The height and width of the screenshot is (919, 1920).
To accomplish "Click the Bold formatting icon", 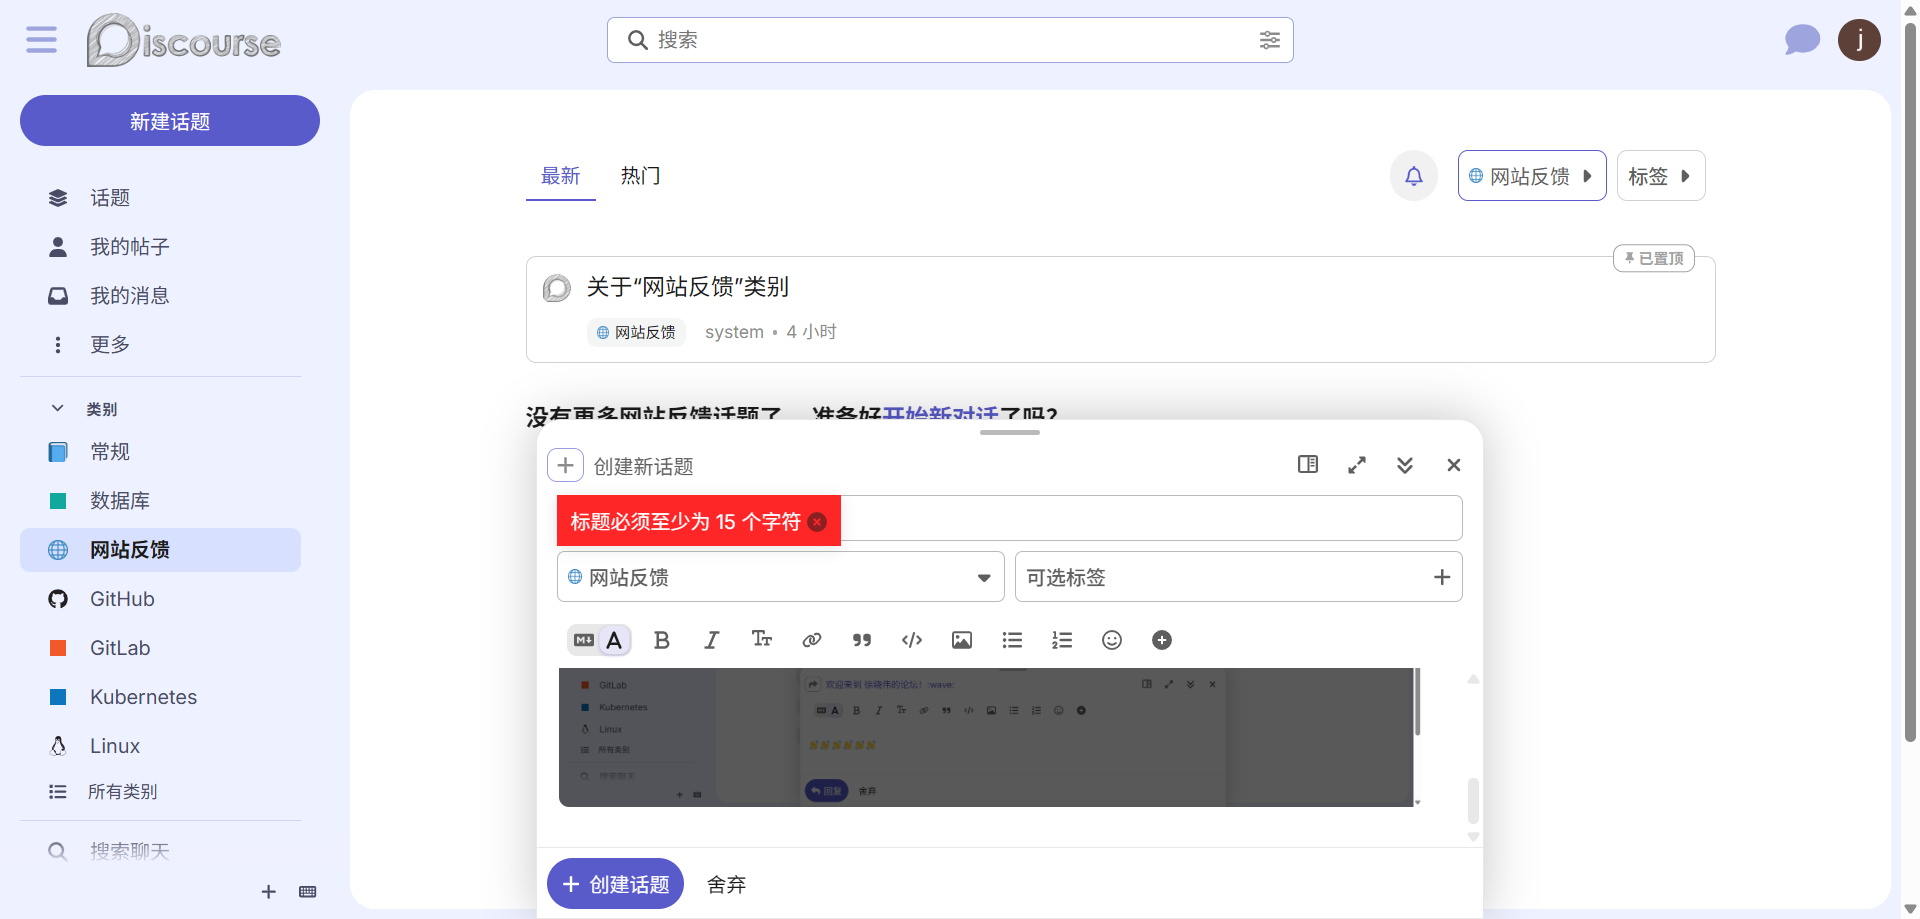I will coord(661,640).
